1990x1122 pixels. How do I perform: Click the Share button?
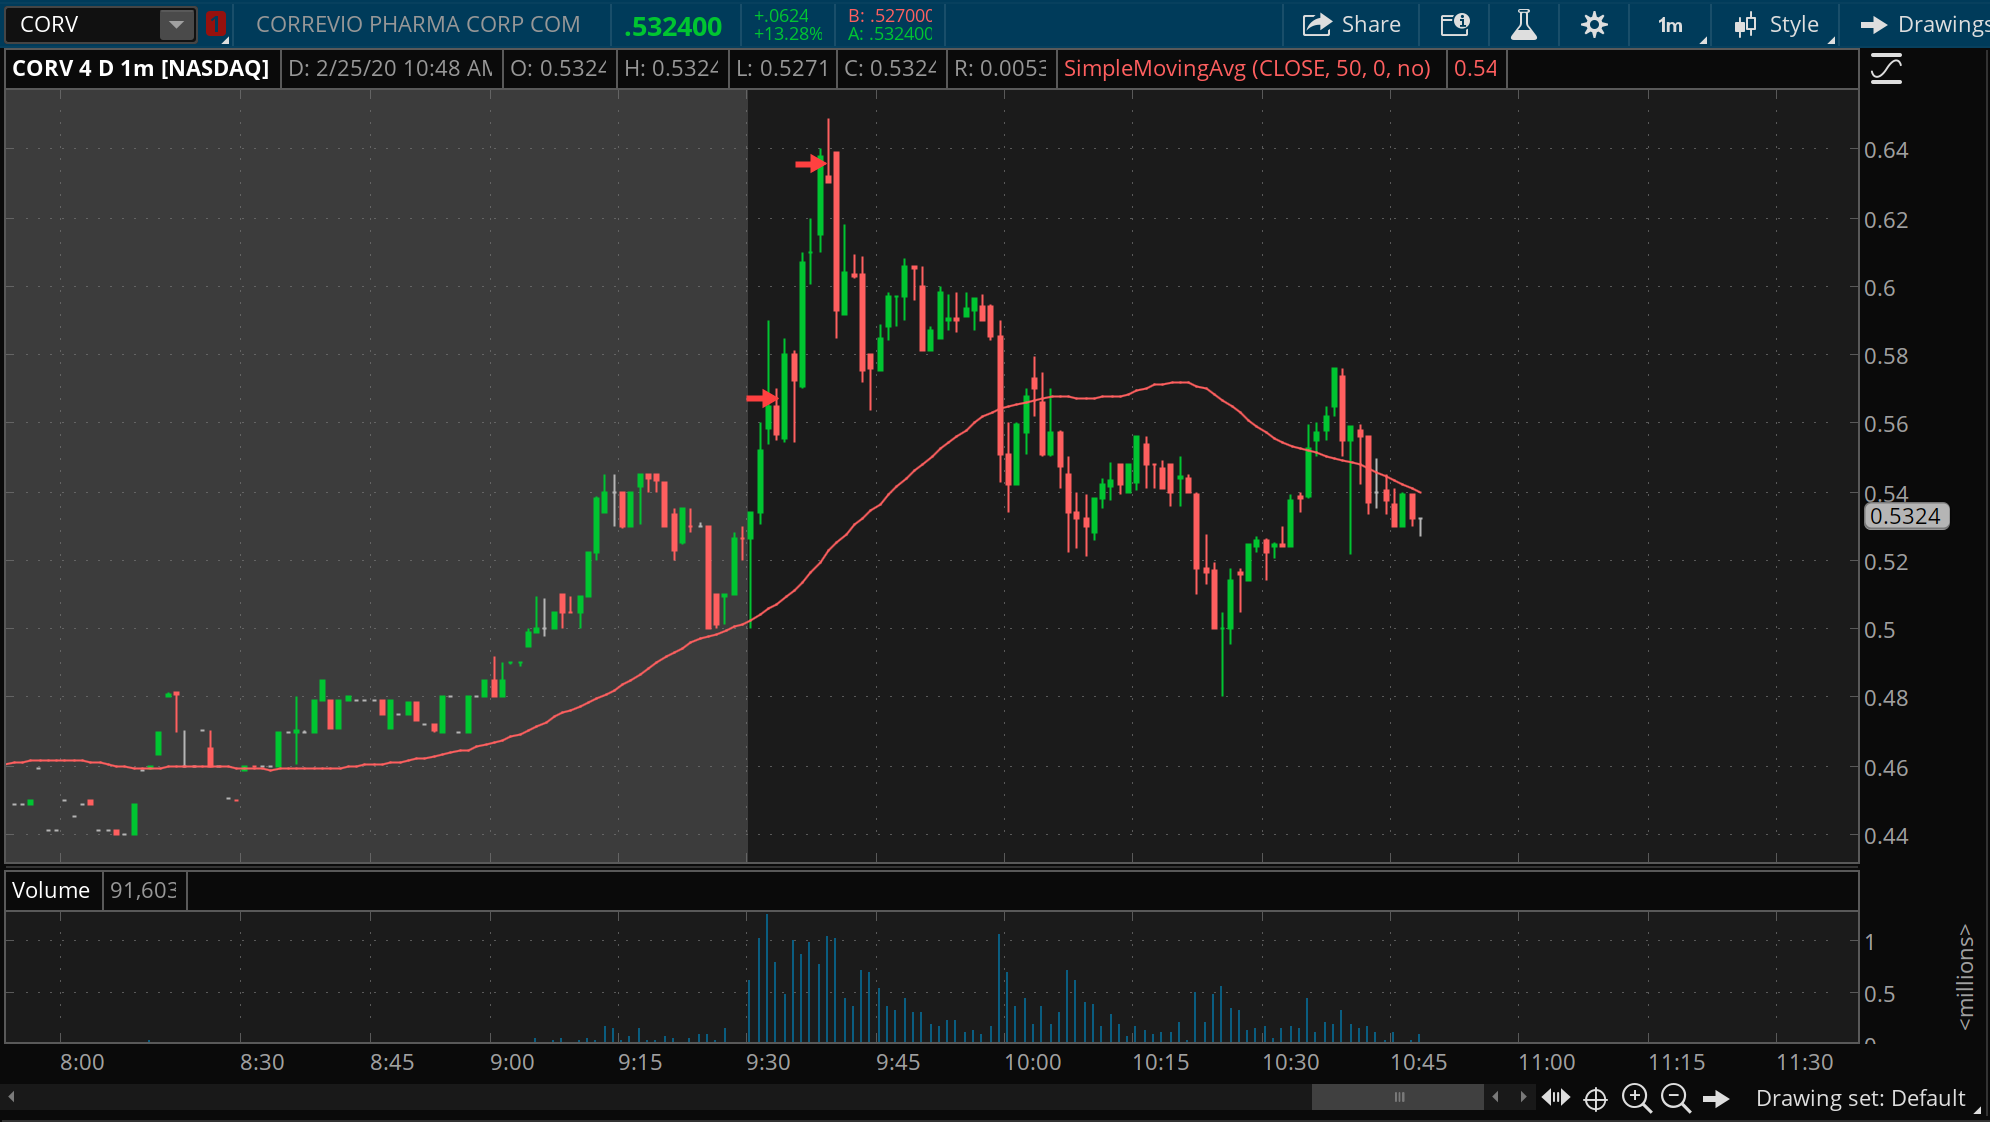(x=1351, y=25)
